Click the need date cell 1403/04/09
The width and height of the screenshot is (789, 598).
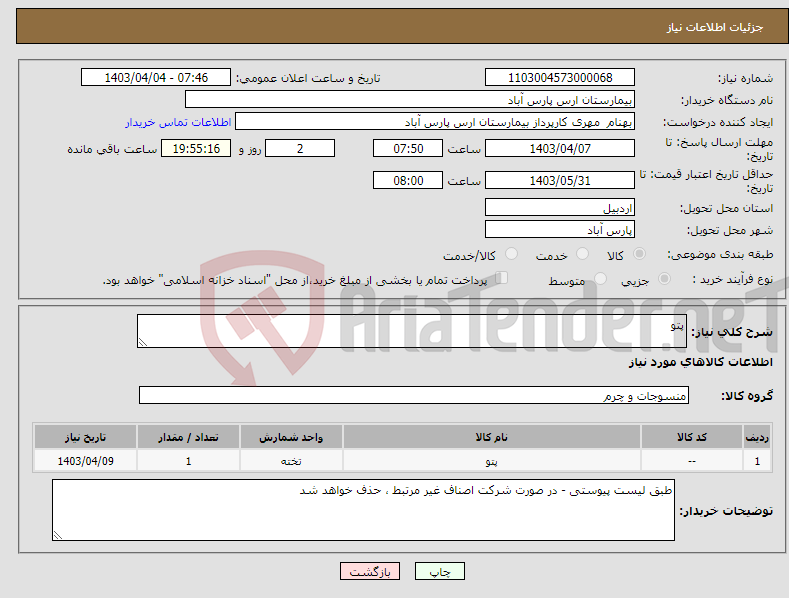pos(85,461)
